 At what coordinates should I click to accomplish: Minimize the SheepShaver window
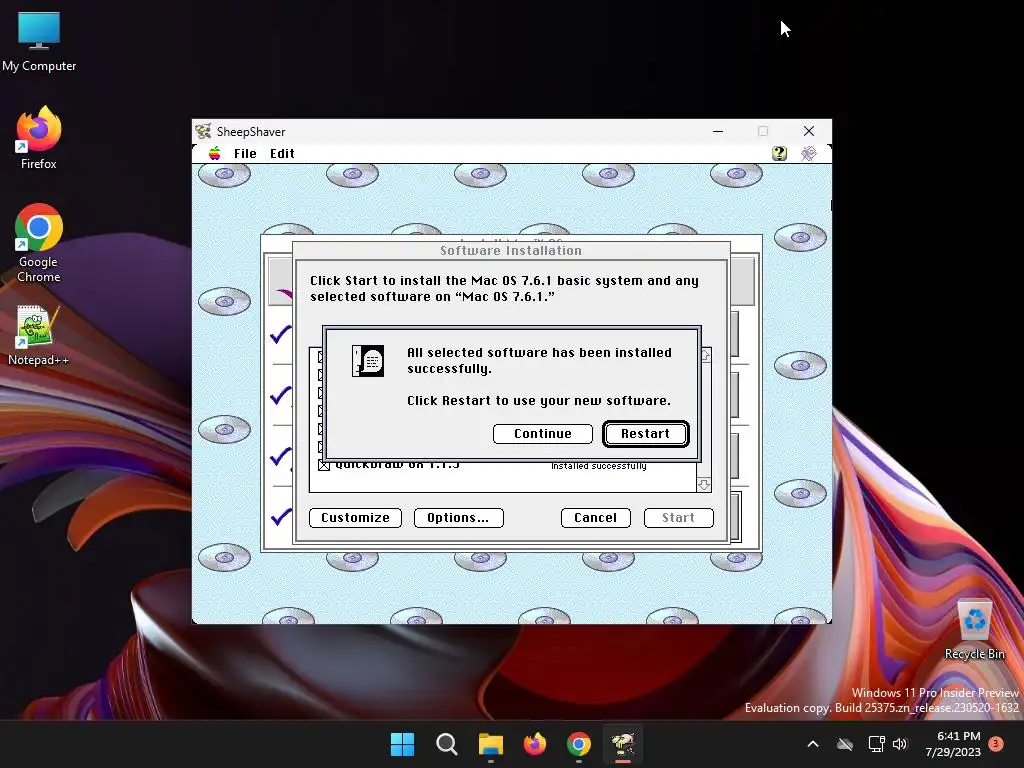(718, 131)
